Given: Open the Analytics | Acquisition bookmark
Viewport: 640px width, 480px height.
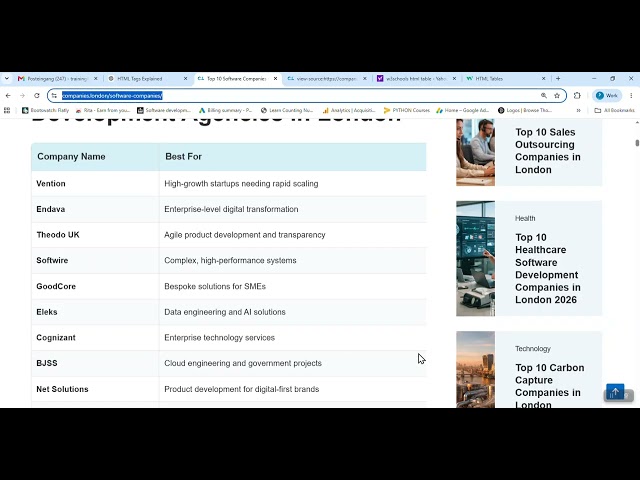Looking at the screenshot, I should tap(349, 110).
